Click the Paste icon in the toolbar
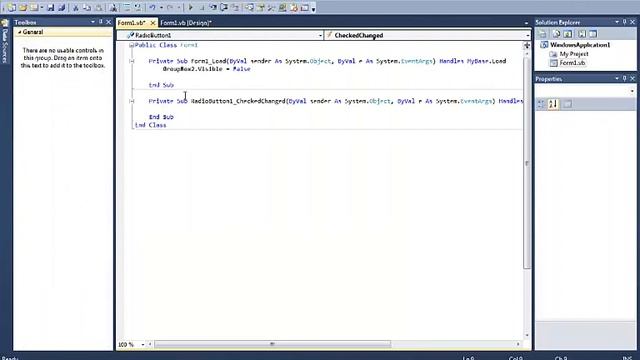The height and width of the screenshot is (360, 640). point(99,8)
